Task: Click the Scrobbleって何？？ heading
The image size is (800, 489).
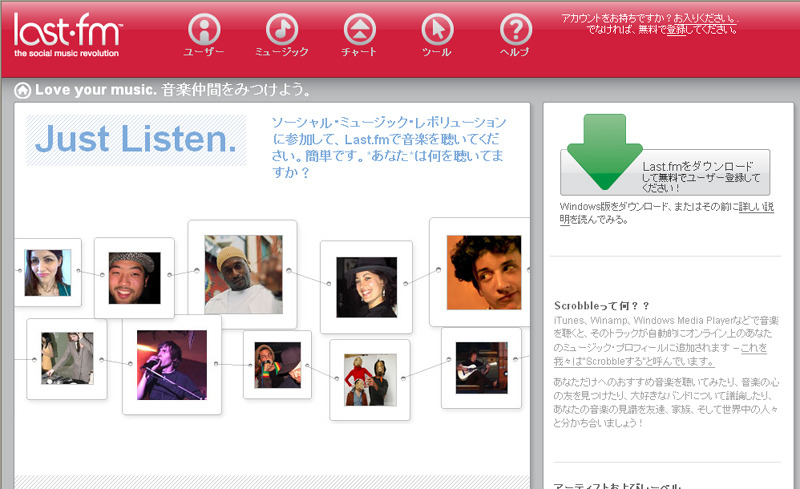Action: pos(602,306)
